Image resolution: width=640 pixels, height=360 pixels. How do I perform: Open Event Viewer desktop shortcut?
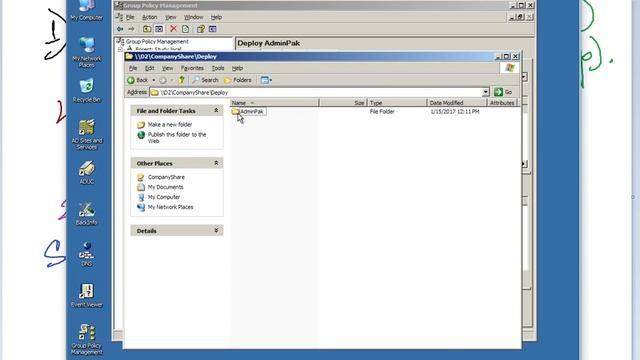click(87, 296)
